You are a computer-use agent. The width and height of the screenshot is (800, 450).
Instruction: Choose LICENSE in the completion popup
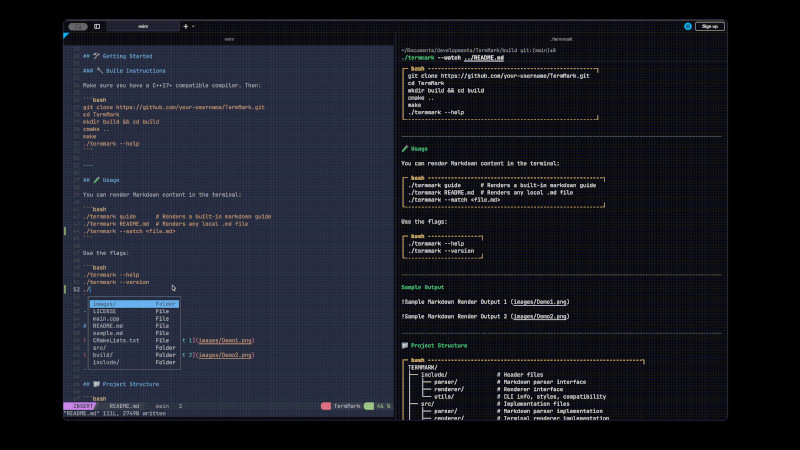click(x=134, y=311)
